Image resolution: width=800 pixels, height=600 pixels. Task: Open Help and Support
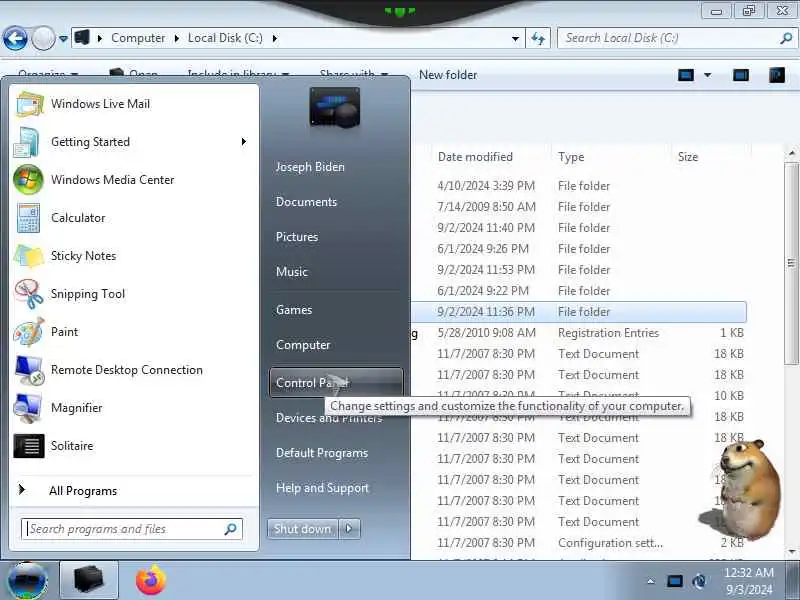click(x=322, y=488)
